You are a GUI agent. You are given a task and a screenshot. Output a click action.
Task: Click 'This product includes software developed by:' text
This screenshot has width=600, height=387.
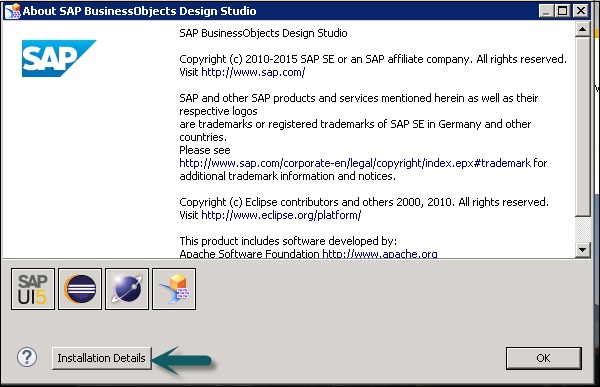(288, 241)
